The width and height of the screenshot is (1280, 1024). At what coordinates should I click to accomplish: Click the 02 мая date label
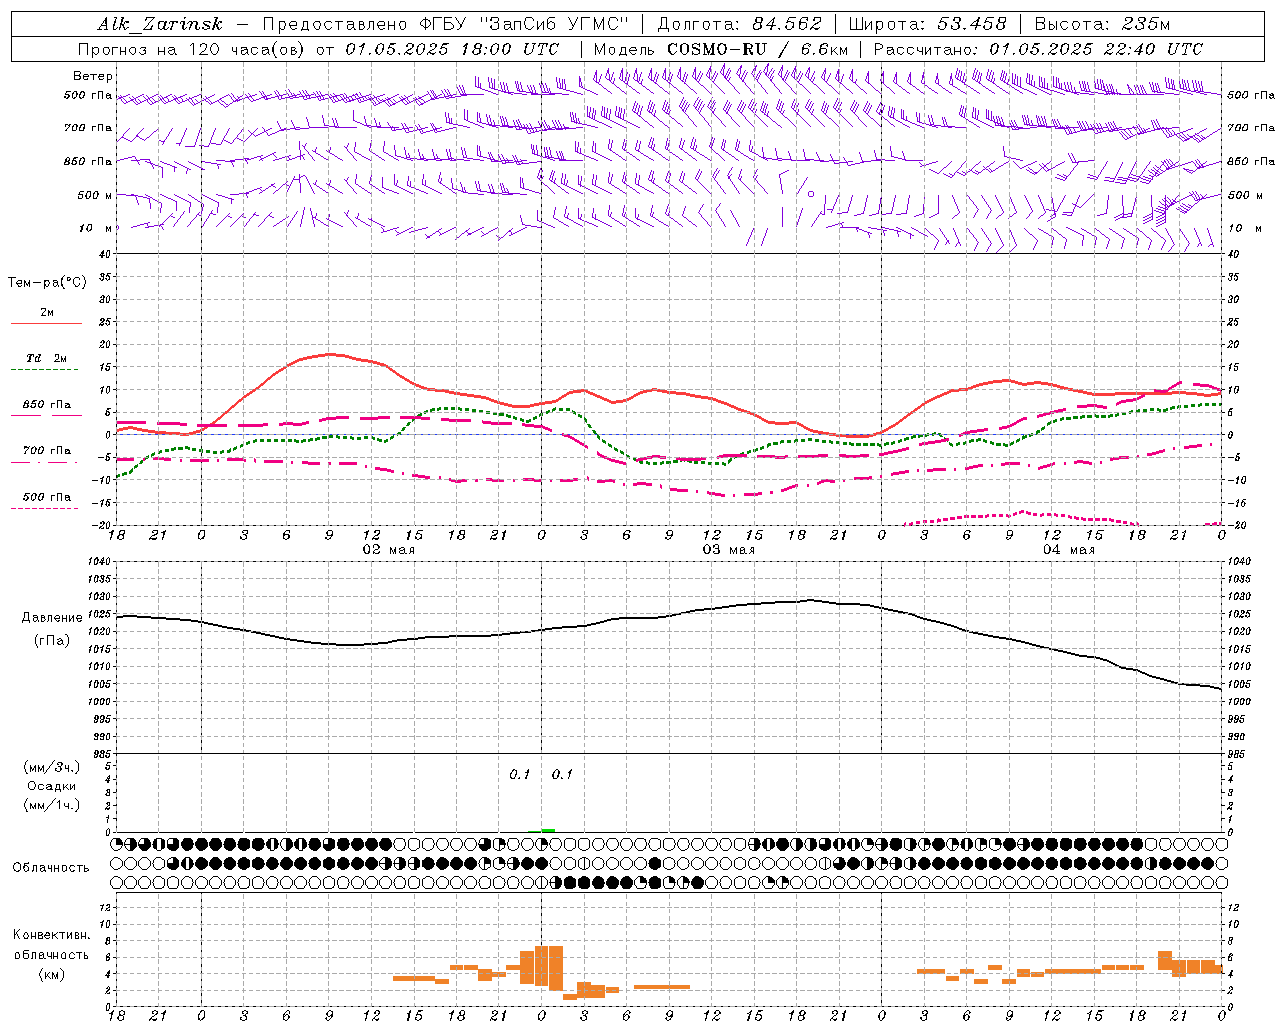(388, 550)
